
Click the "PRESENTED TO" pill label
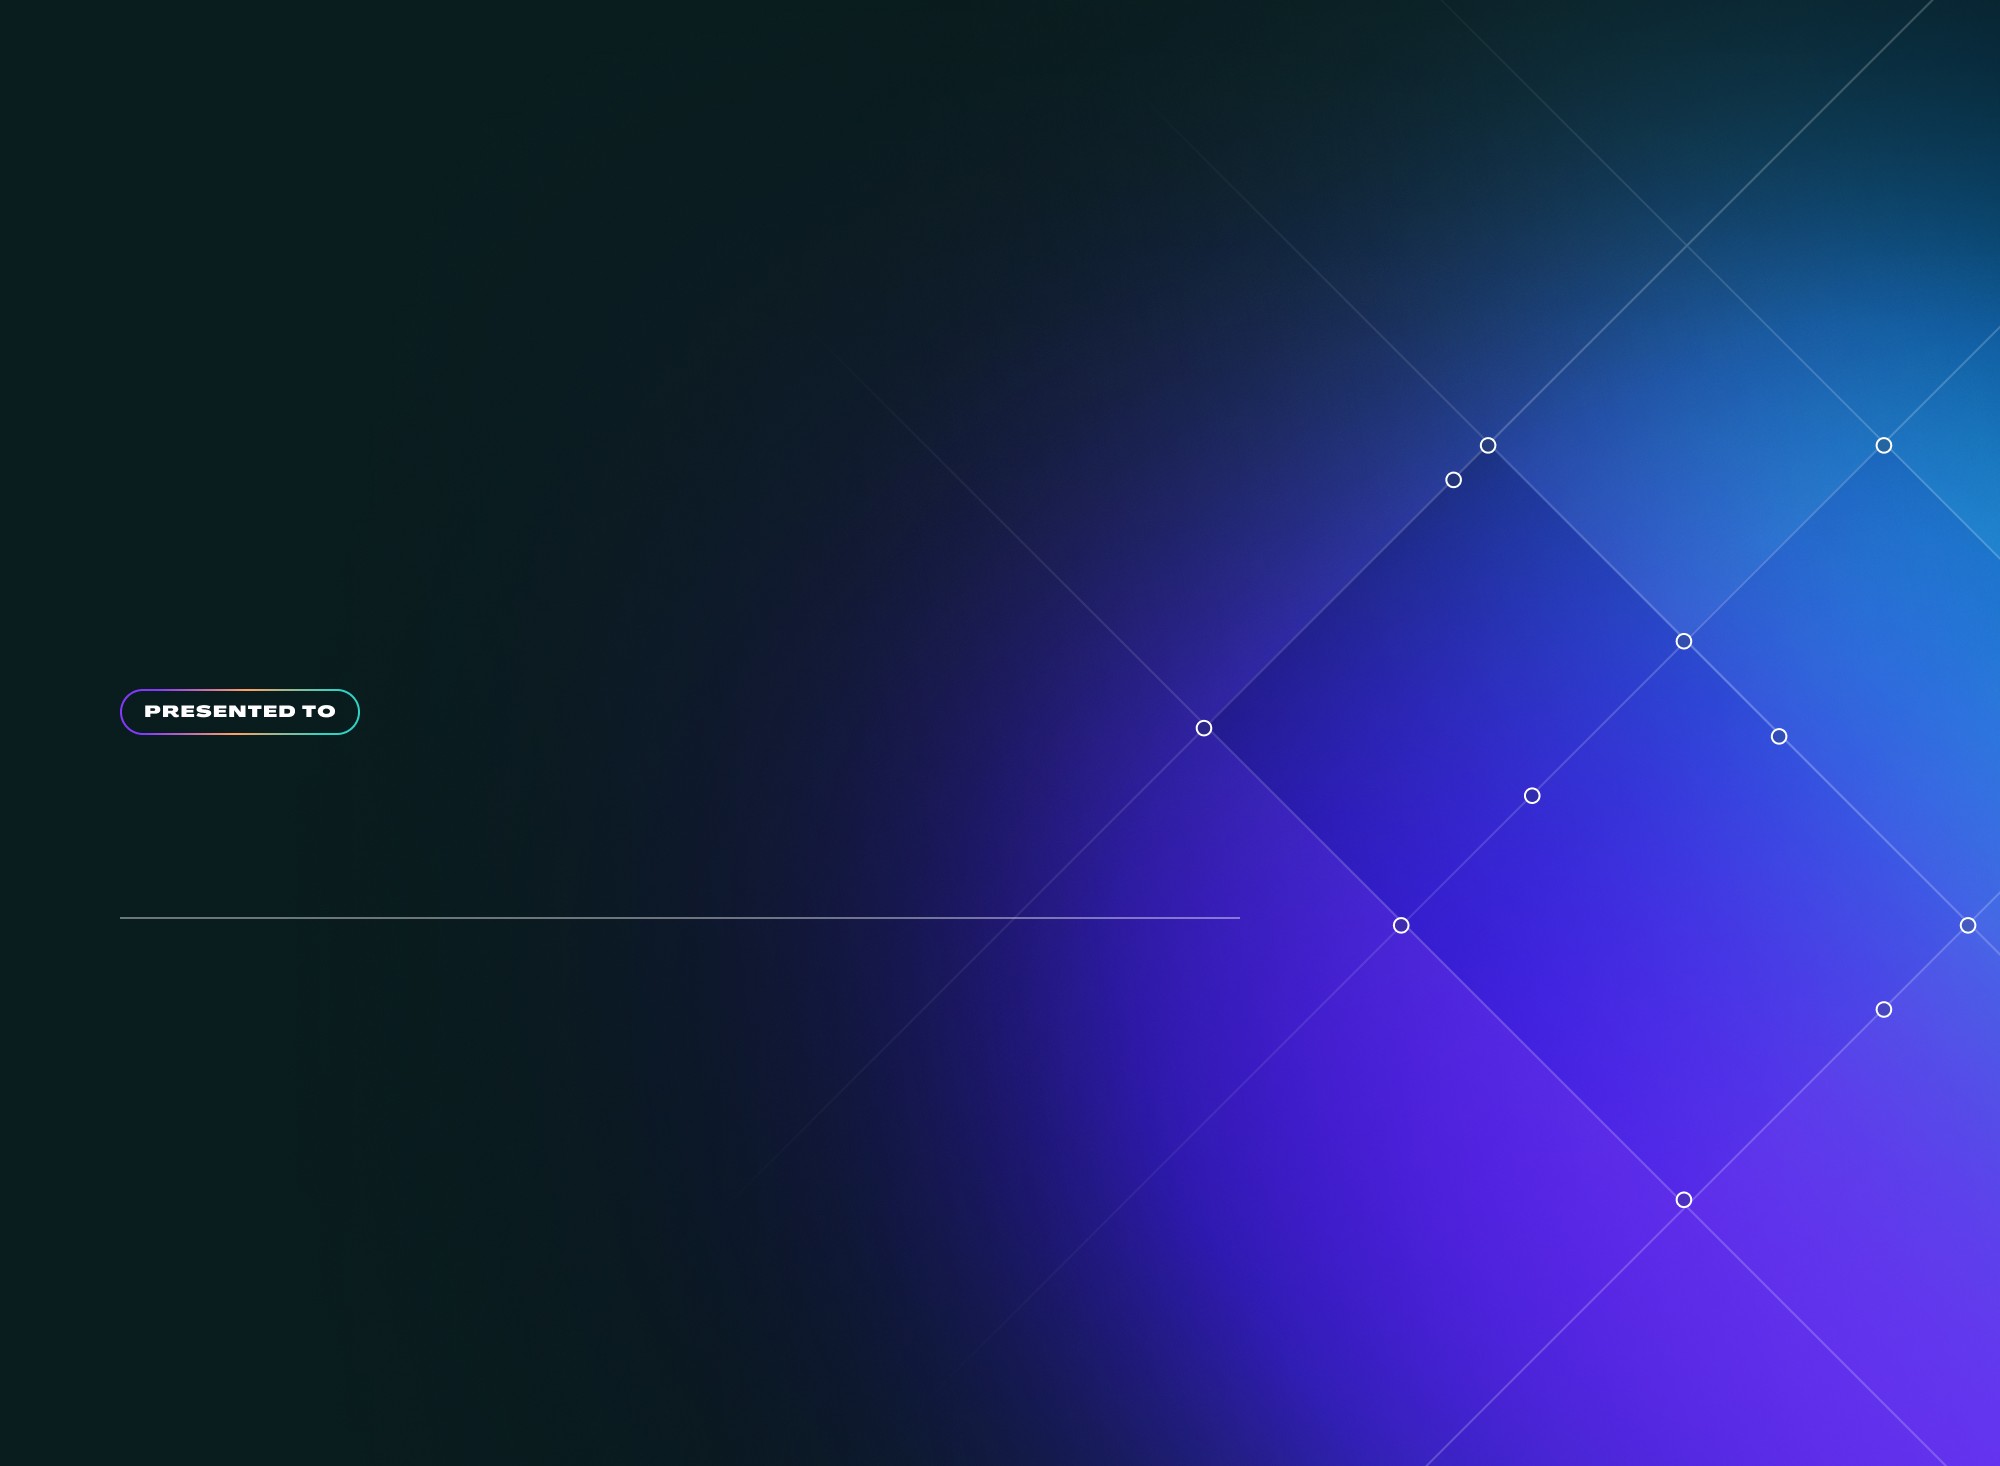pos(240,712)
